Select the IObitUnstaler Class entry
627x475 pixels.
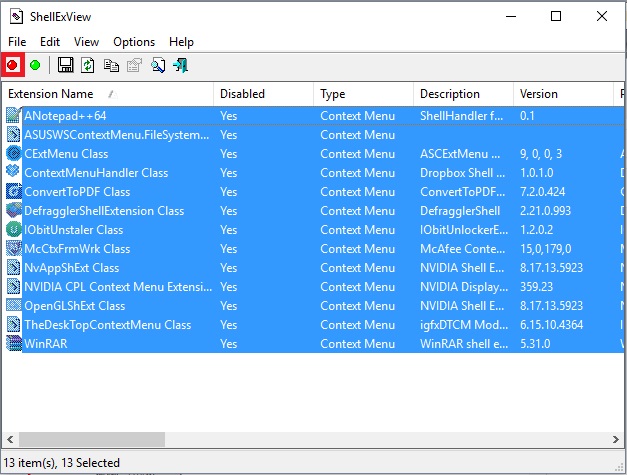tap(74, 230)
